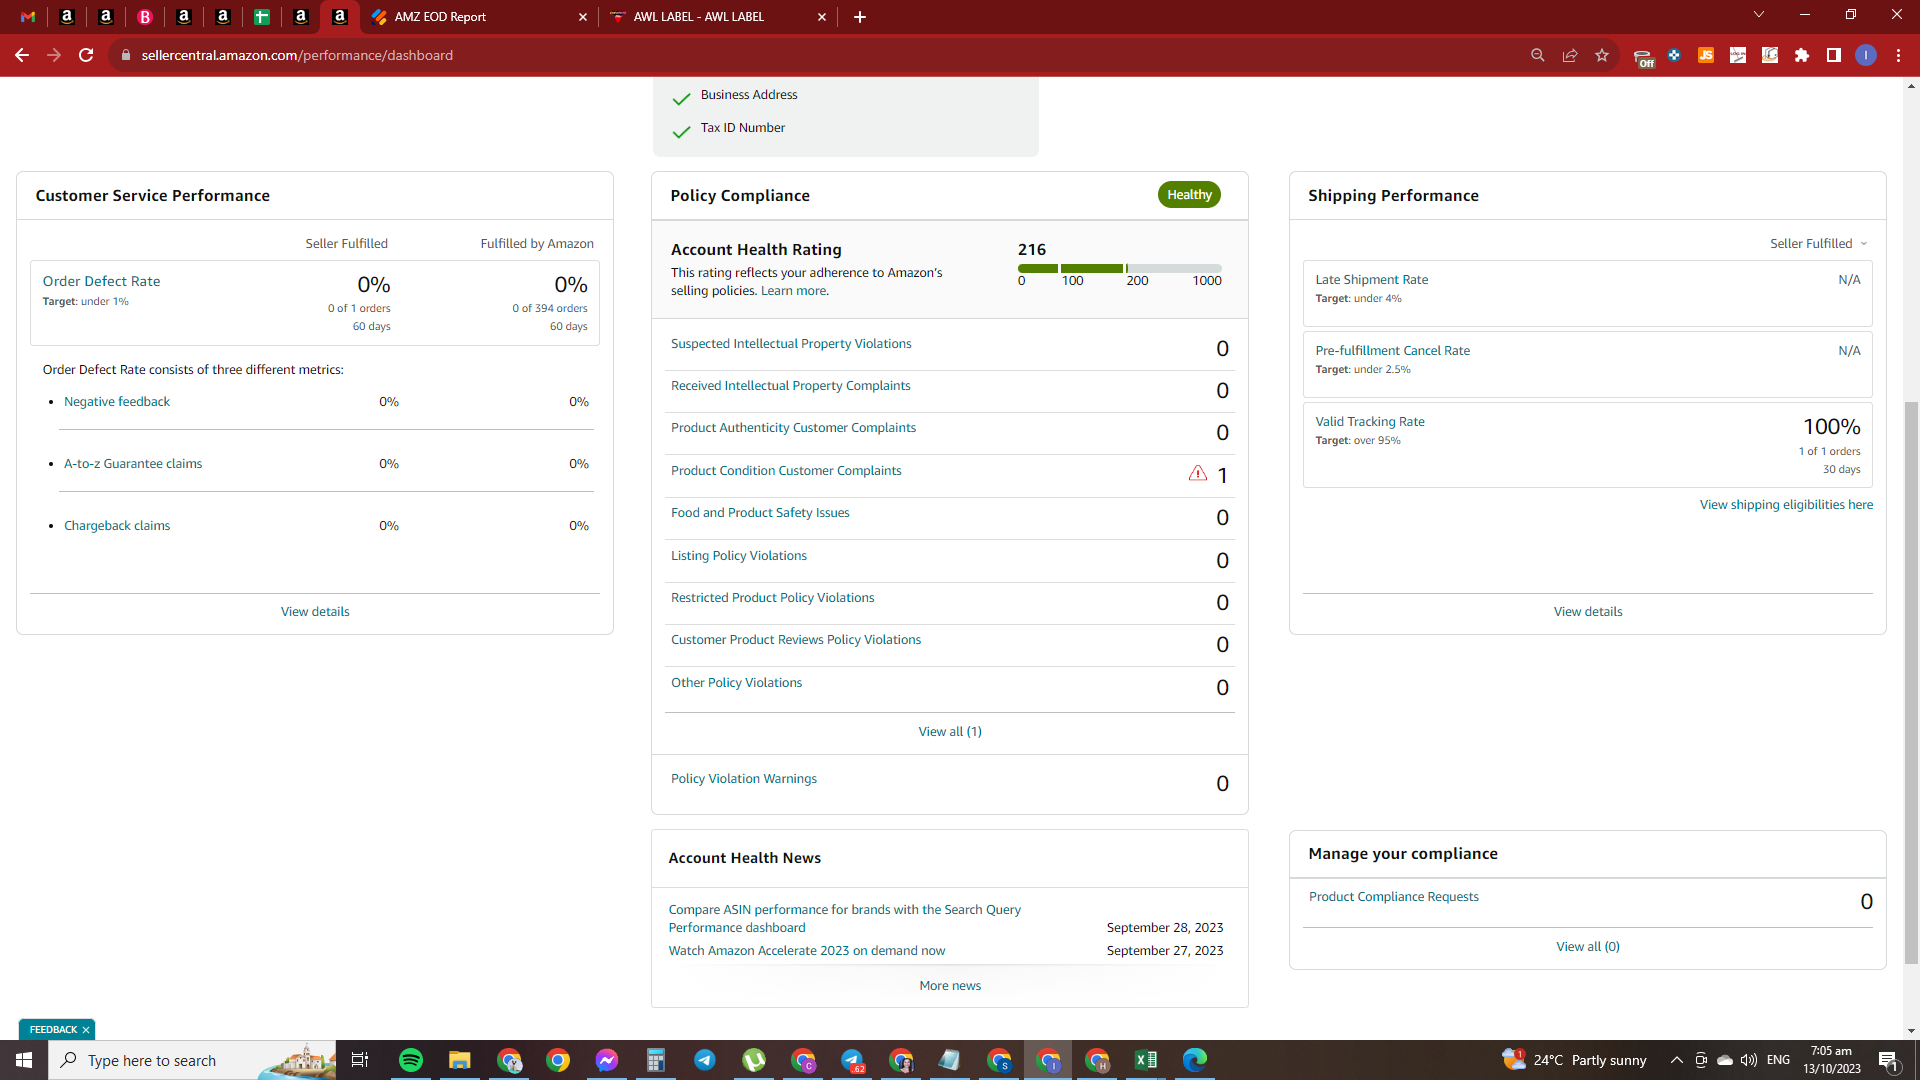This screenshot has height=1080, width=1920.
Task: Dismiss the FEEDBACK tab with its X
Action: point(86,1030)
